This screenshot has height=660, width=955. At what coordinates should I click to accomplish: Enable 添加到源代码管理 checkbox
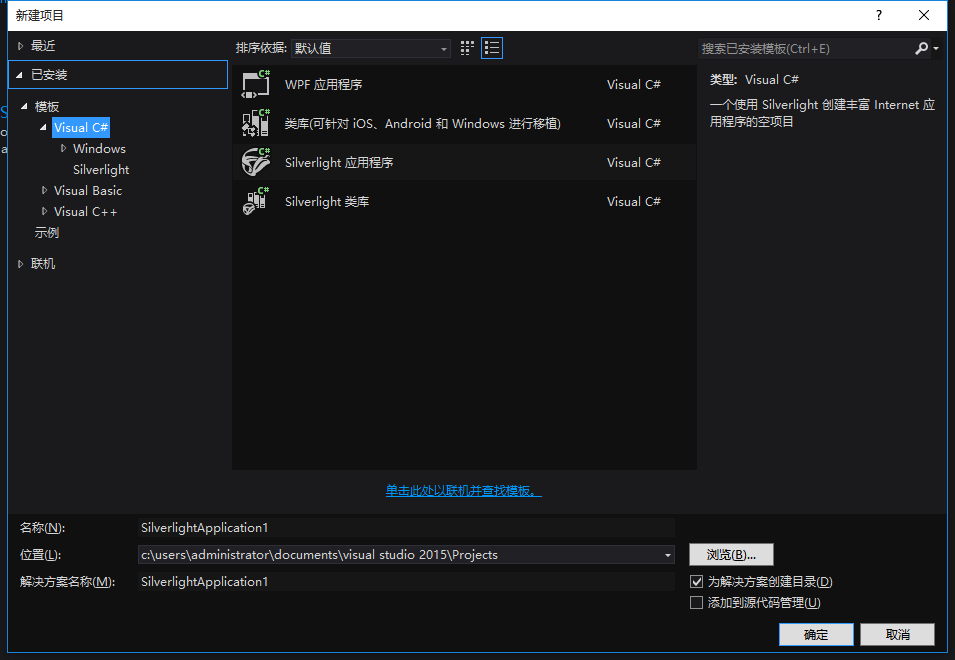pos(696,603)
